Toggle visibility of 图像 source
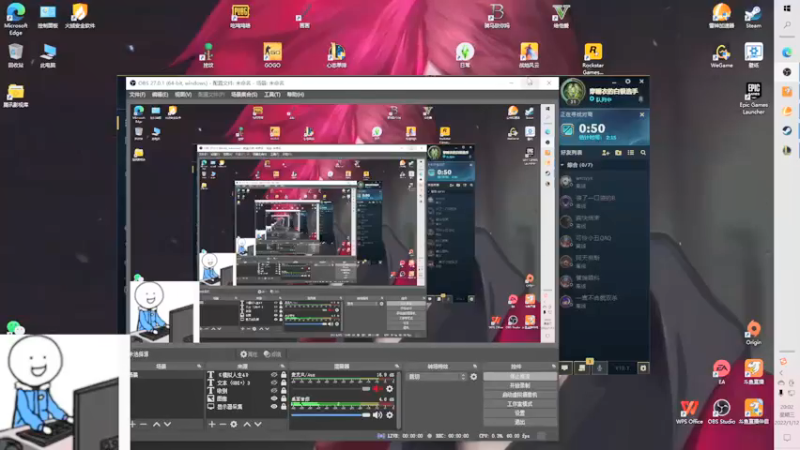The width and height of the screenshot is (800, 450). [274, 398]
